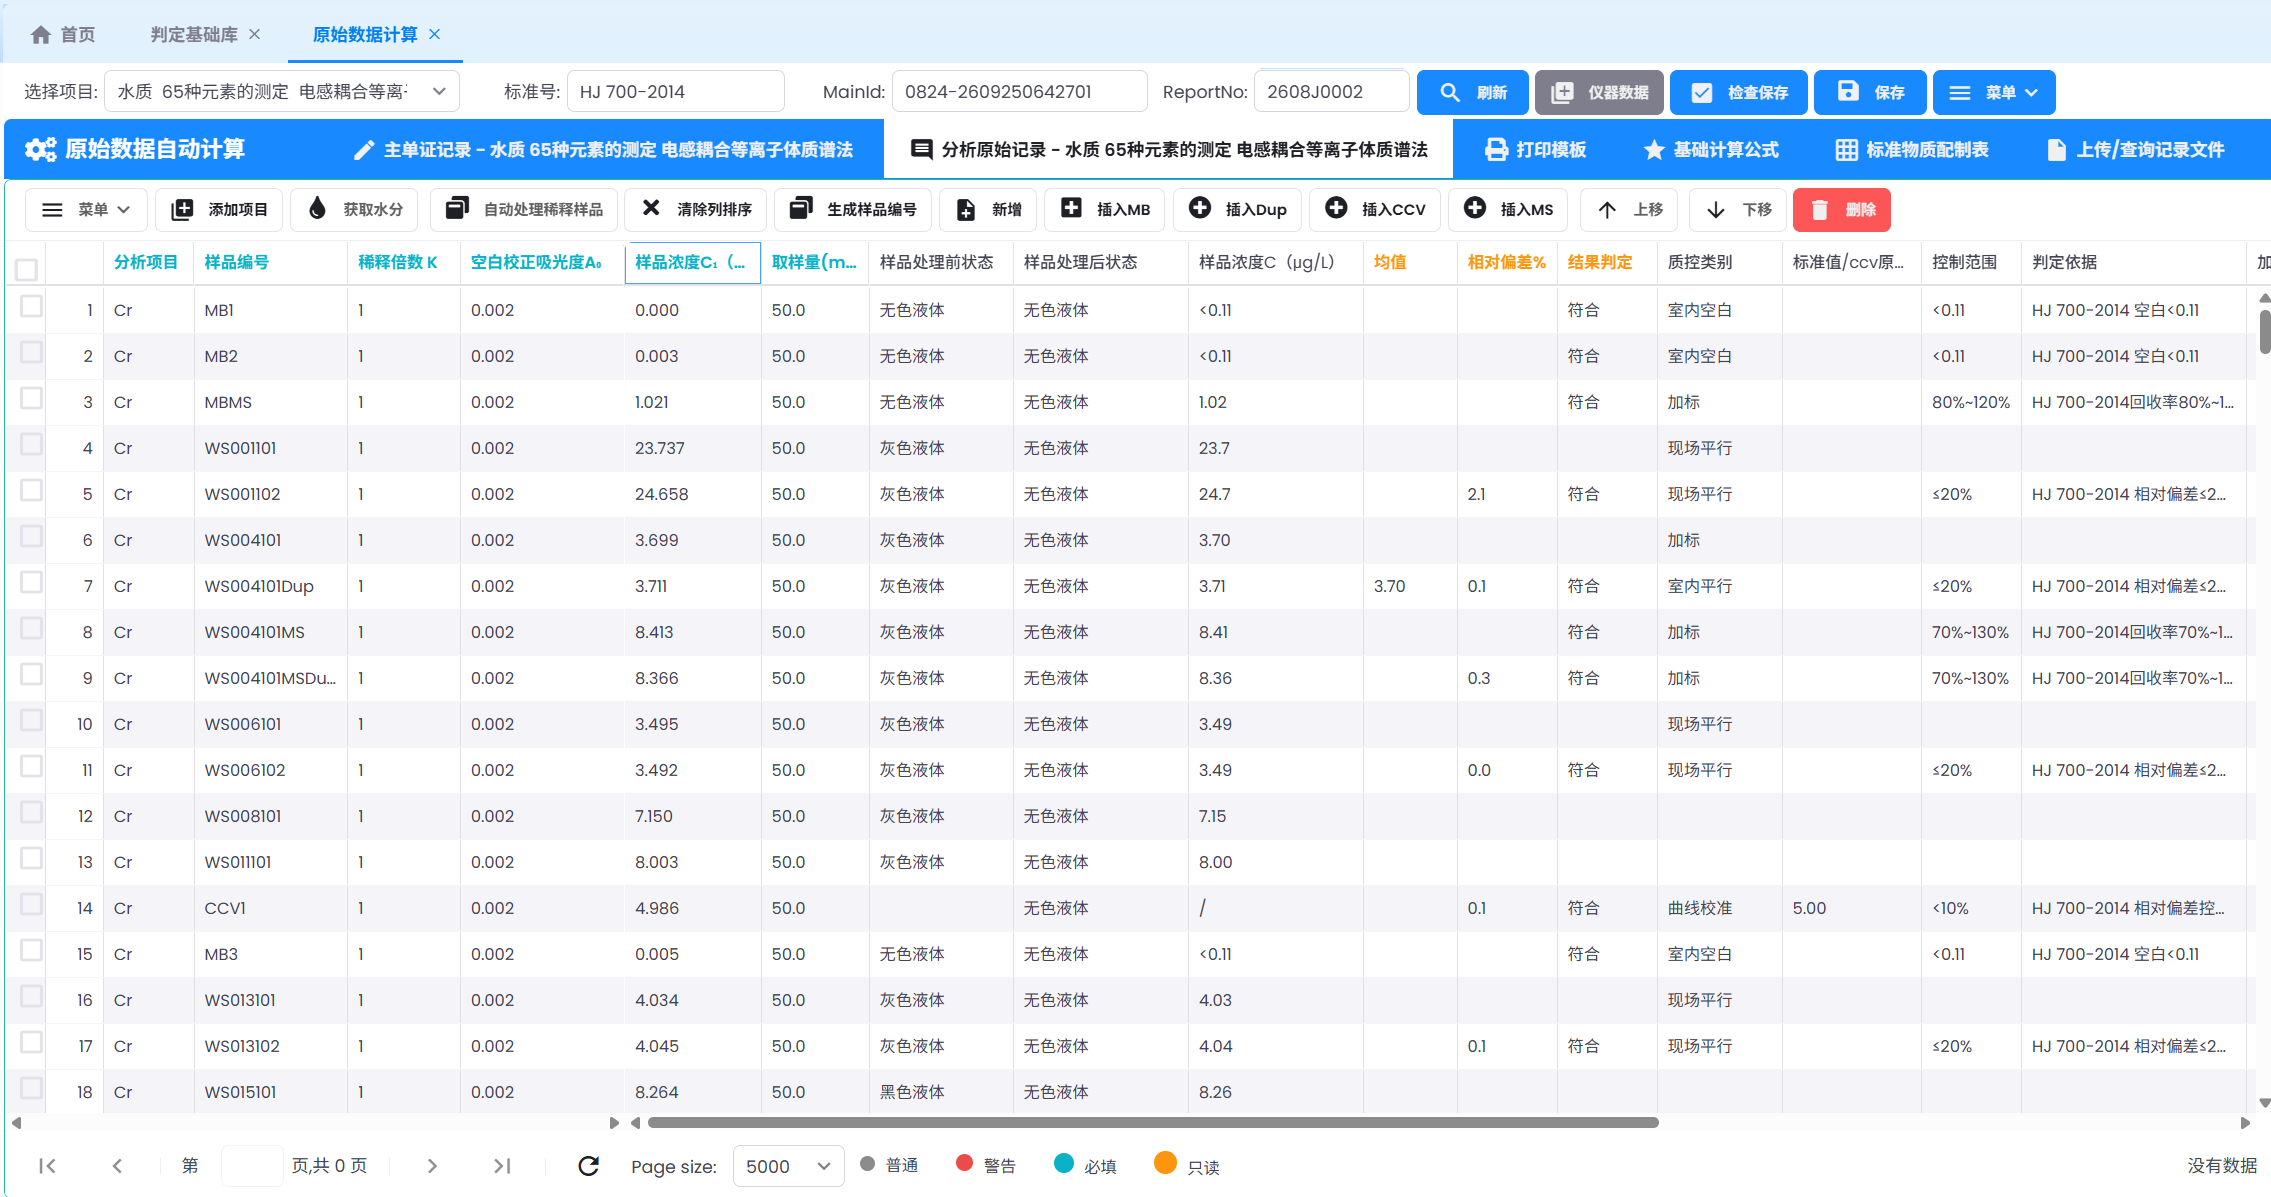2271x1197 pixels.
Task: Go to previous page arrow
Action: tap(117, 1166)
